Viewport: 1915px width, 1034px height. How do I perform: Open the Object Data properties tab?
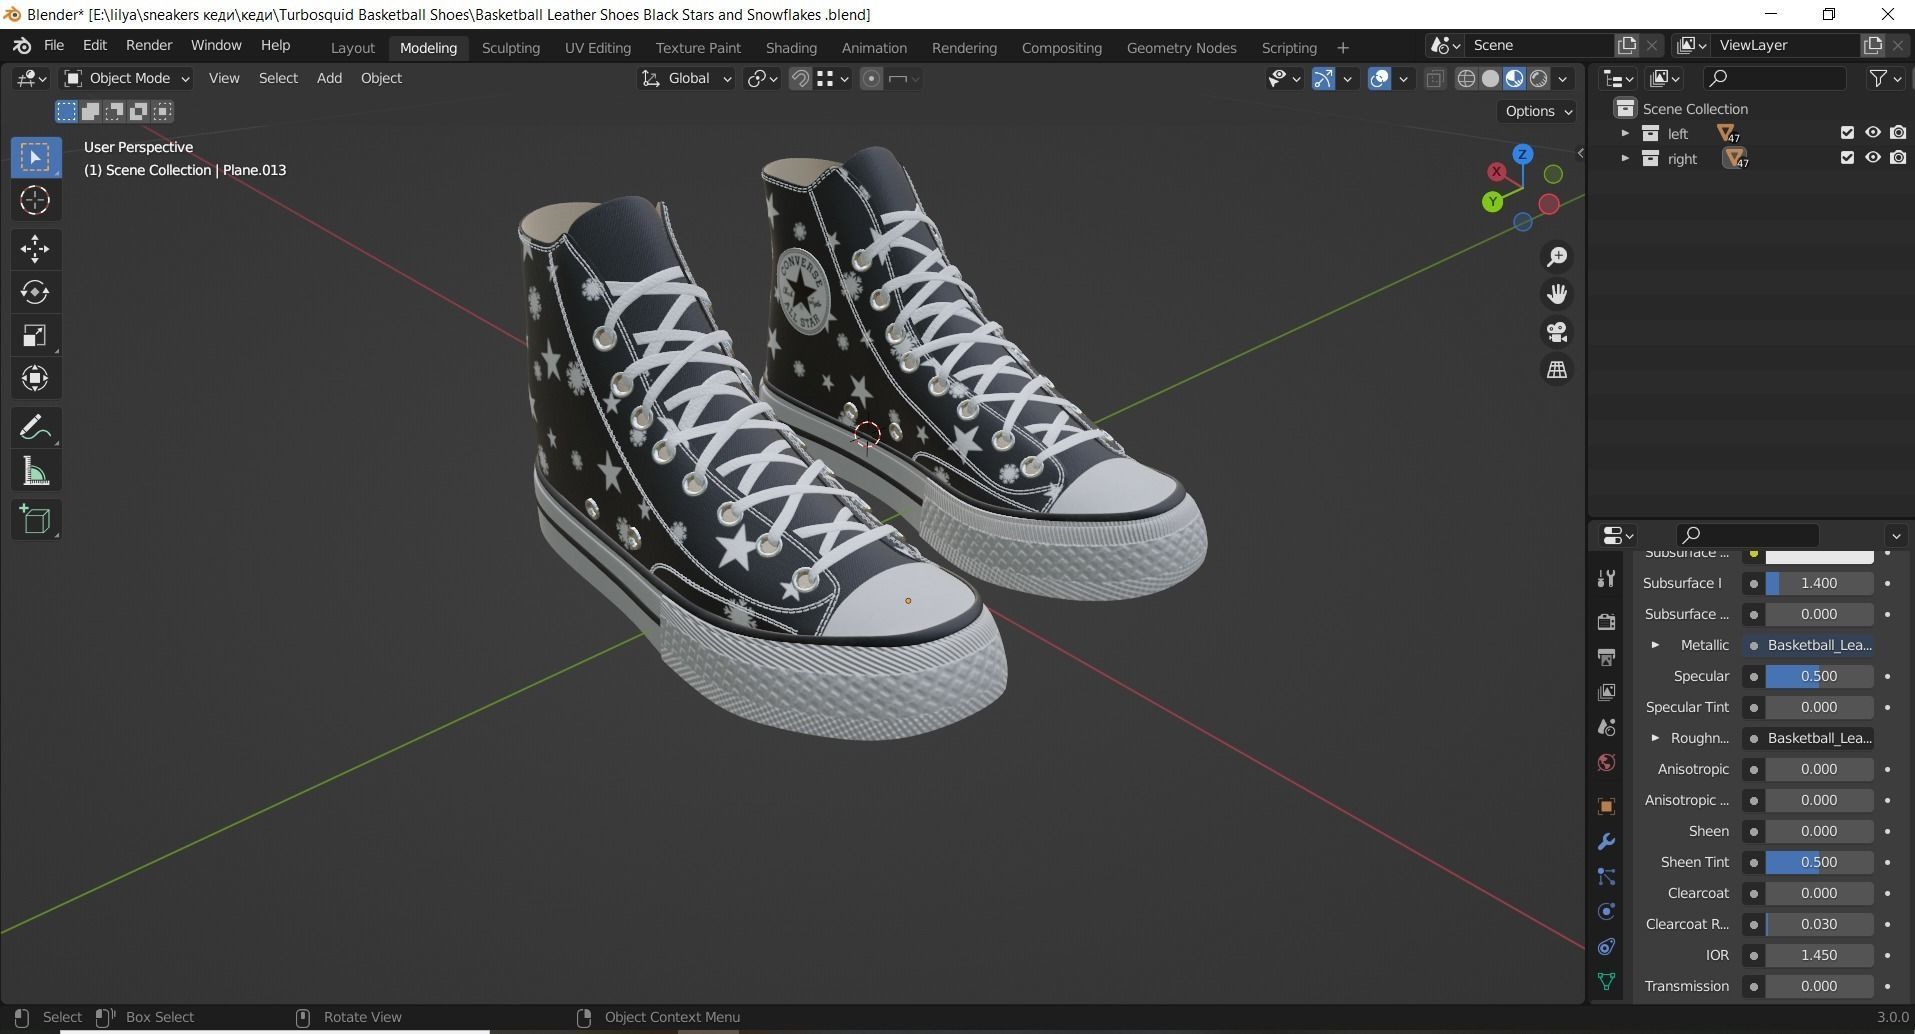[1606, 982]
